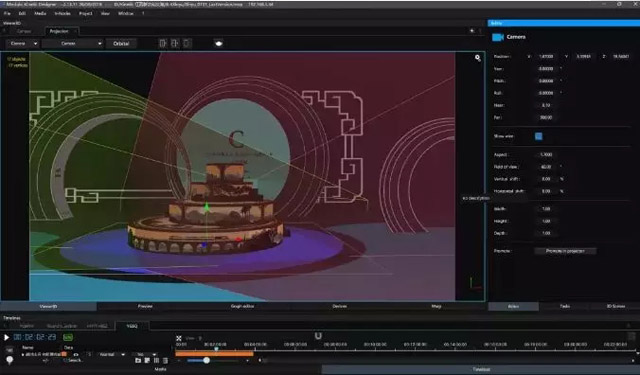This screenshot has height=375, width=640.
Task: Open the Media menu
Action: coord(40,13)
